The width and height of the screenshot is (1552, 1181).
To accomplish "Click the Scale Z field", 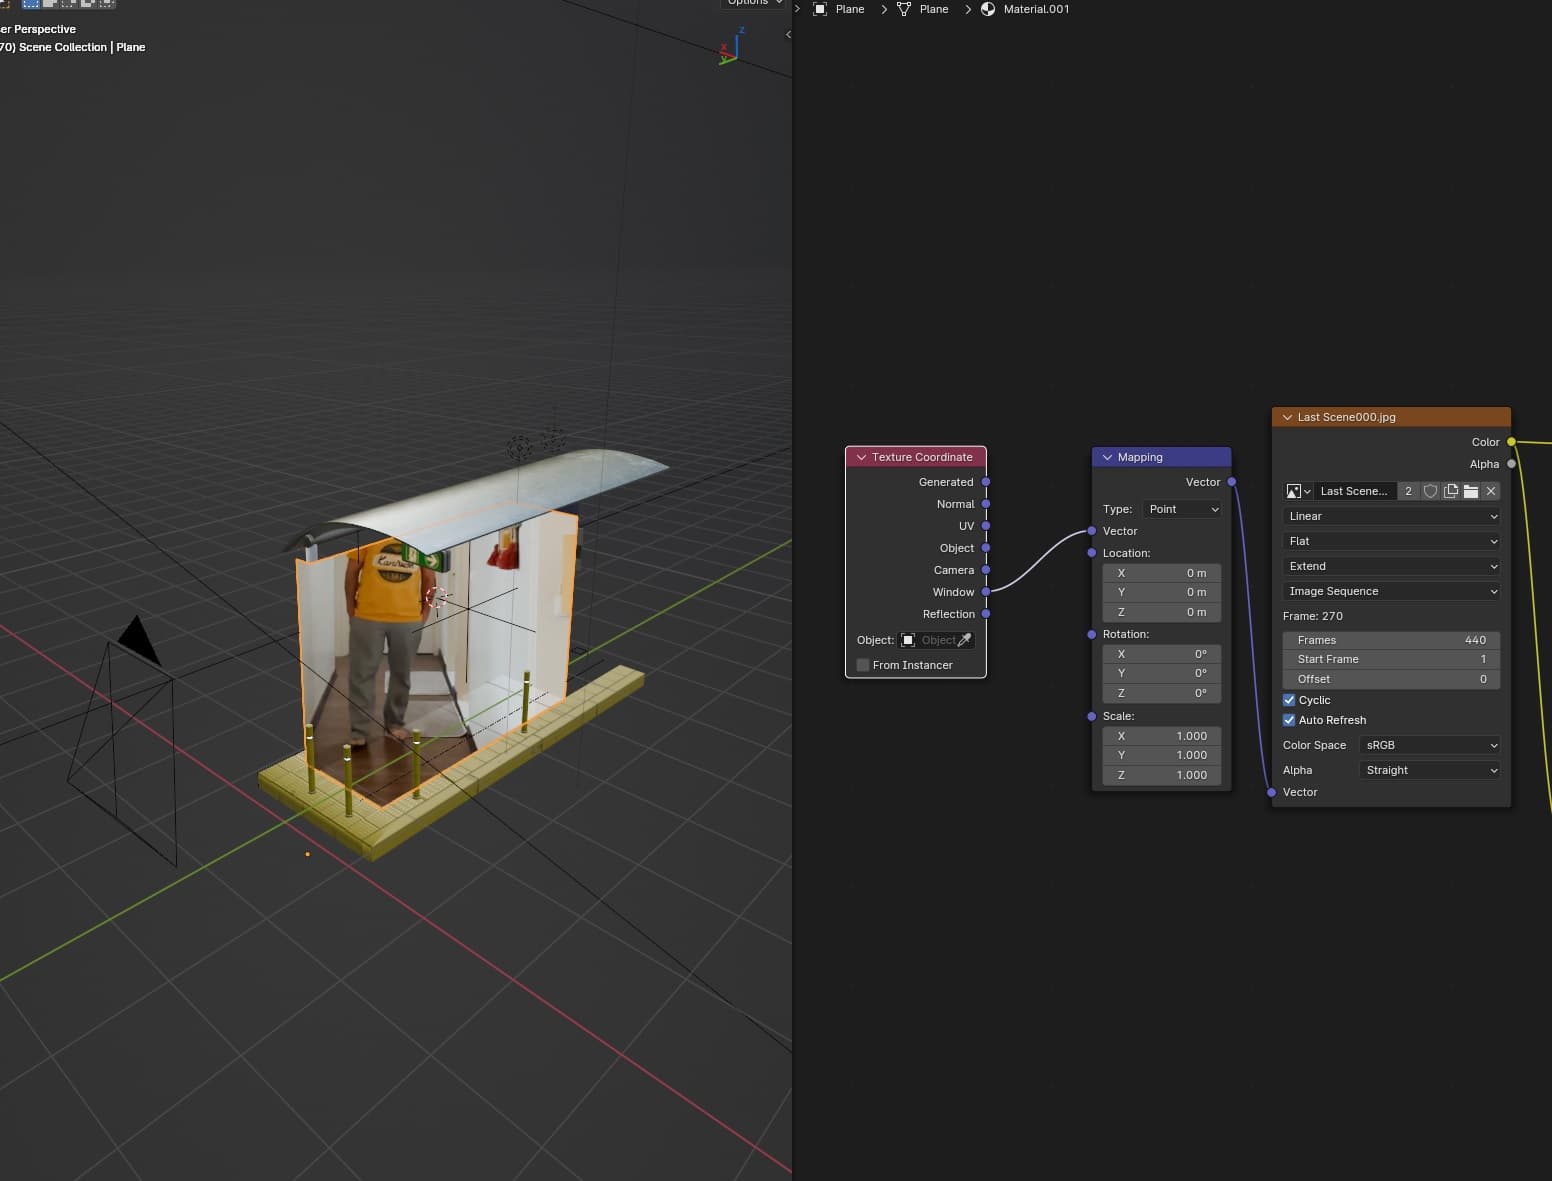I will tap(1162, 775).
